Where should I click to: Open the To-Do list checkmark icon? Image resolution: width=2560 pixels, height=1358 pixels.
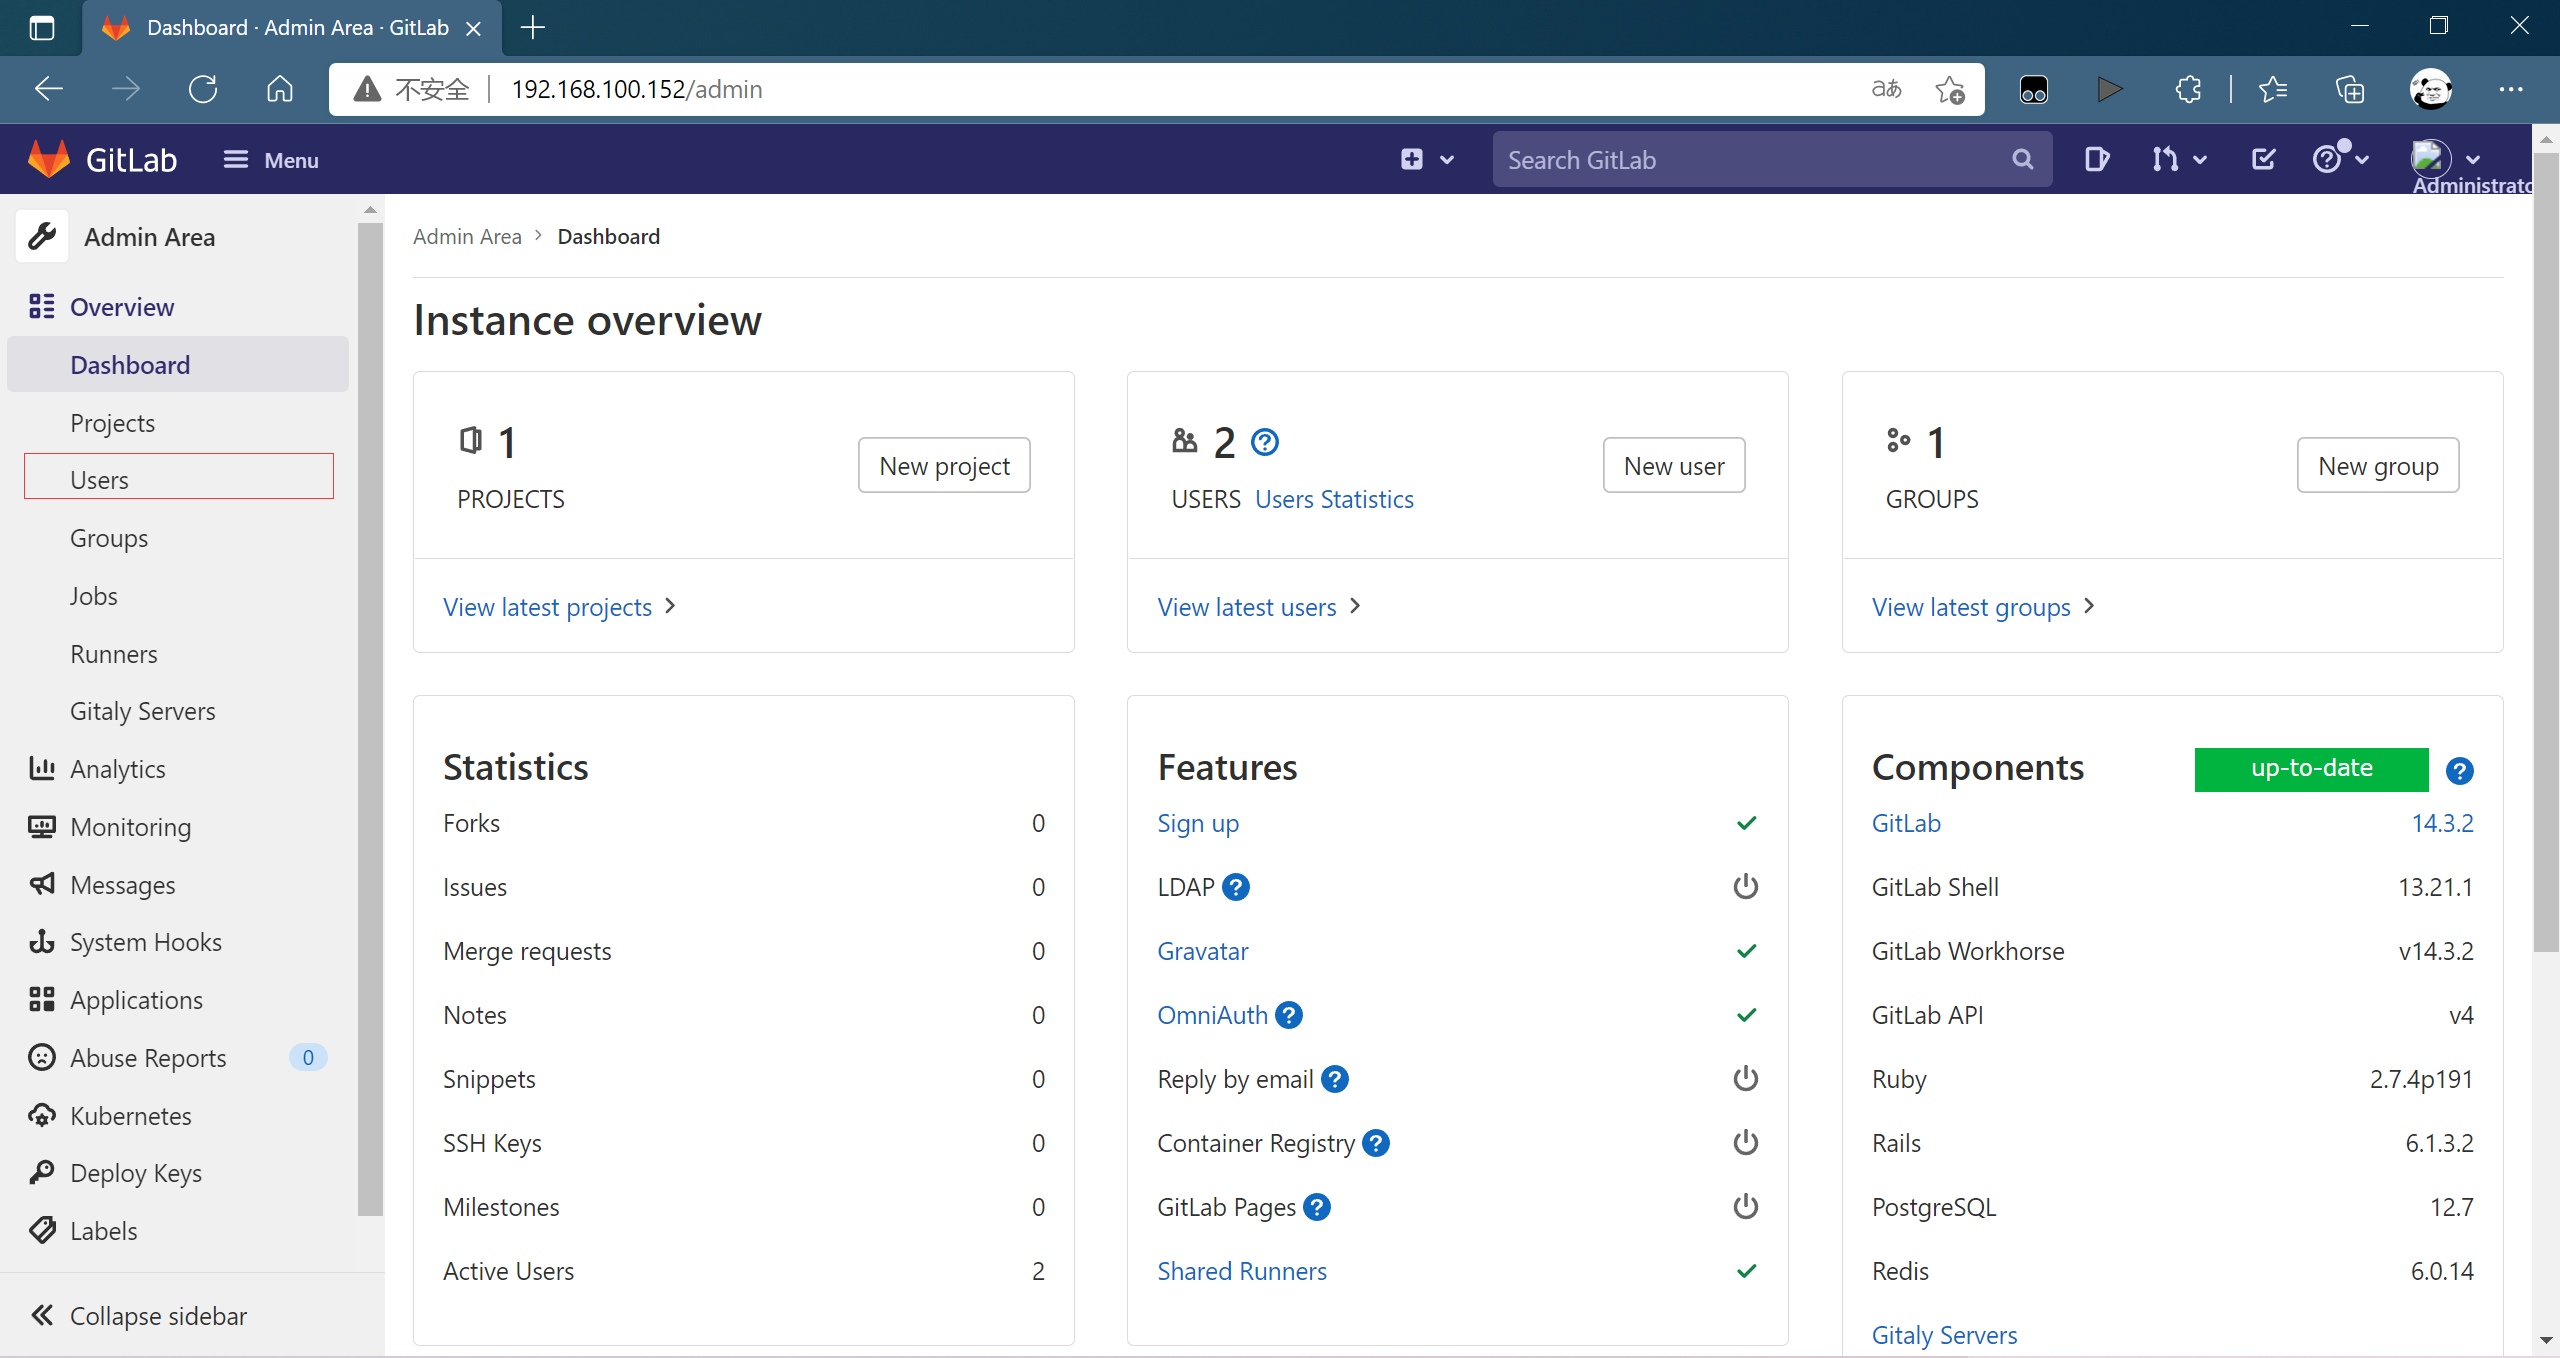coord(2263,159)
